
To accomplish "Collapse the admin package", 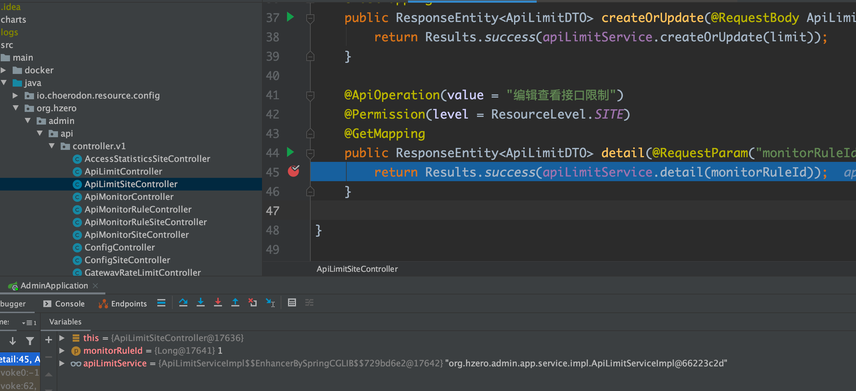I will (x=28, y=121).
